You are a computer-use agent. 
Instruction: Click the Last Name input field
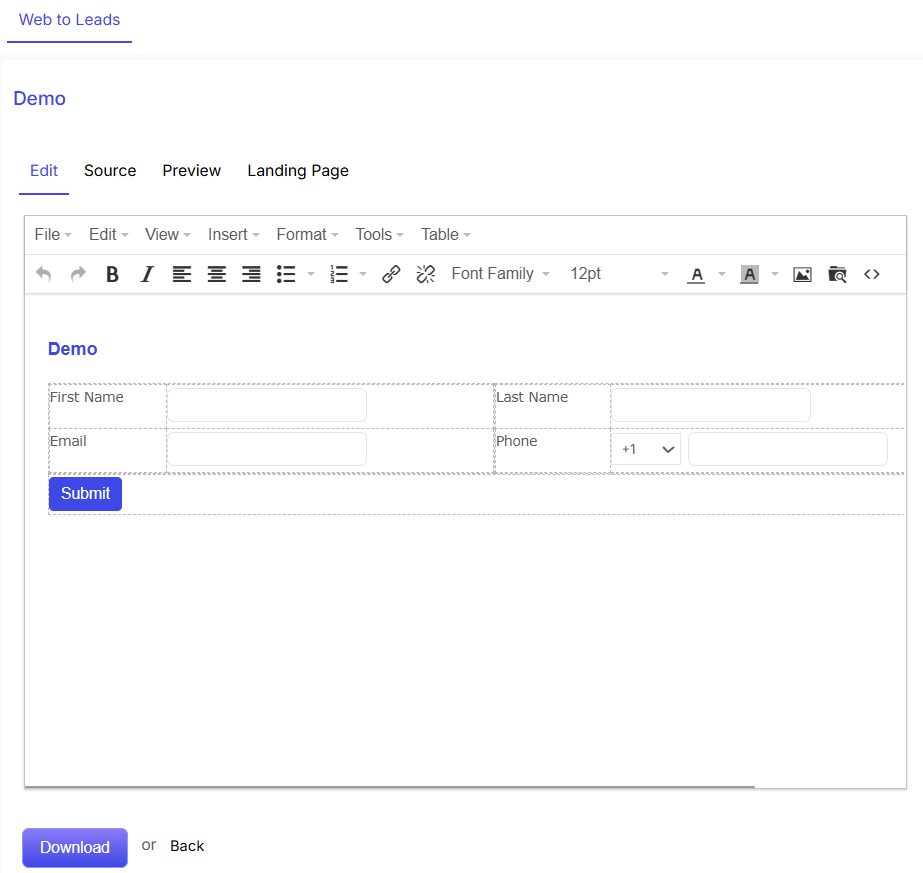coord(711,405)
